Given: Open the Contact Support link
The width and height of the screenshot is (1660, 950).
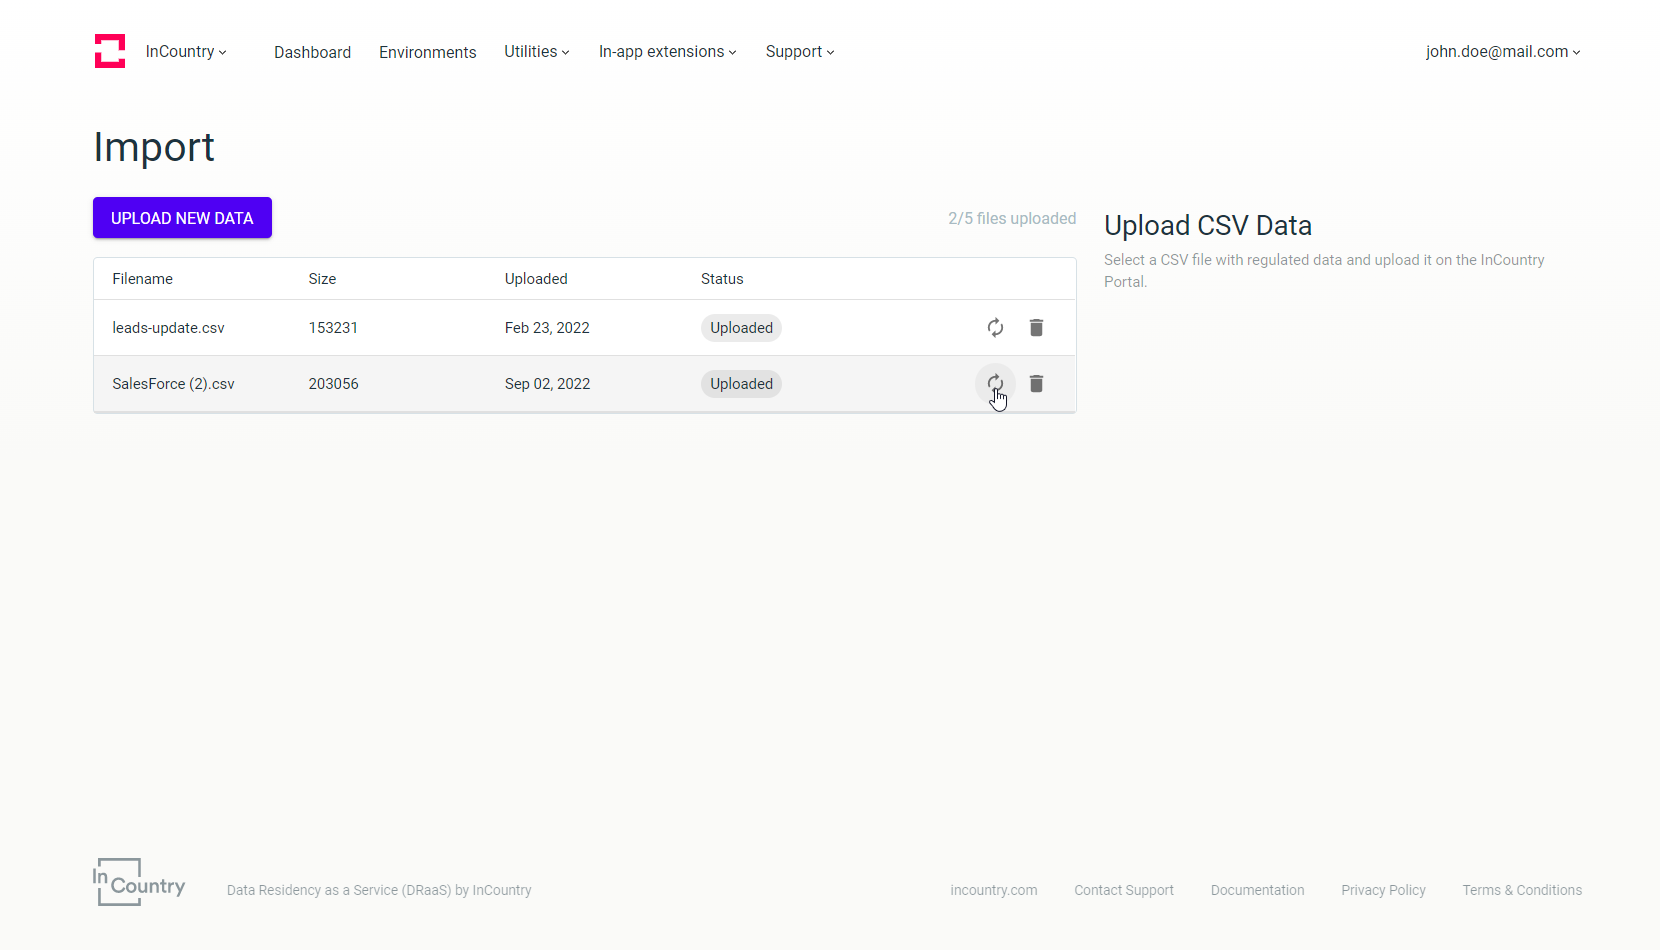Looking at the screenshot, I should click(1124, 890).
